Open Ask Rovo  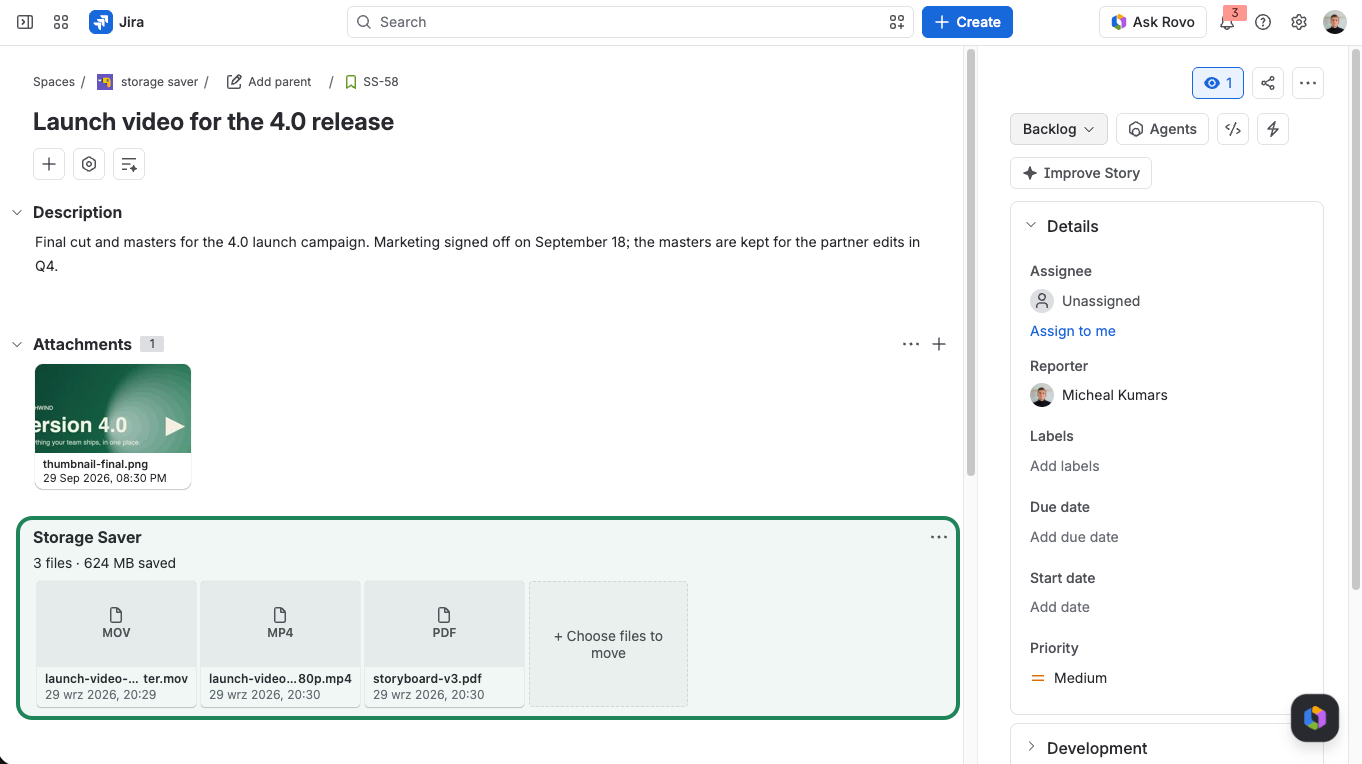coord(1153,22)
